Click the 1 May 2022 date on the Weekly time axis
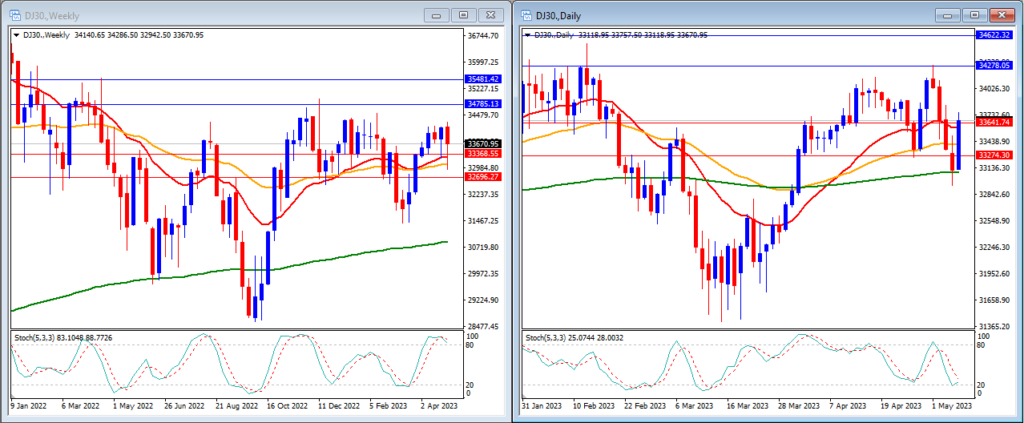The image size is (1024, 423). pyautogui.click(x=133, y=405)
